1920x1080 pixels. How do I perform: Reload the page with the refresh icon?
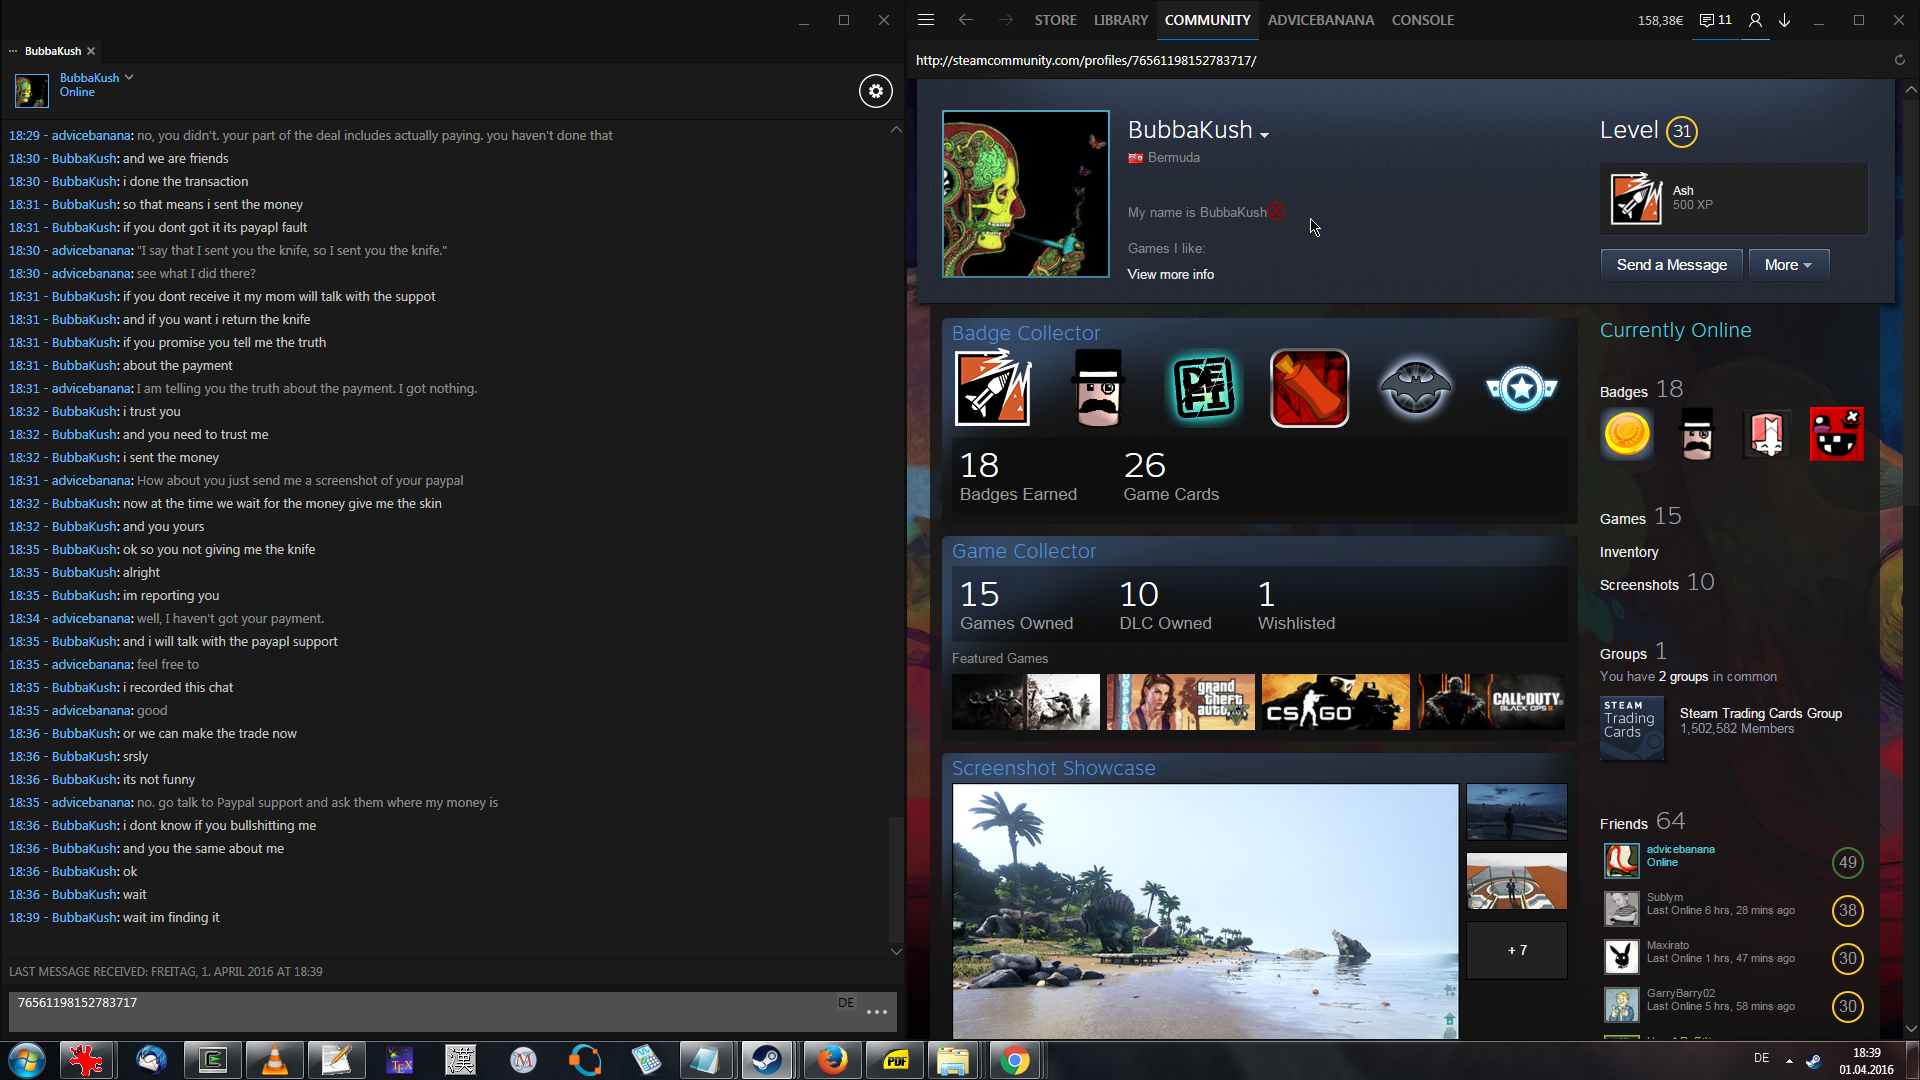(1899, 60)
